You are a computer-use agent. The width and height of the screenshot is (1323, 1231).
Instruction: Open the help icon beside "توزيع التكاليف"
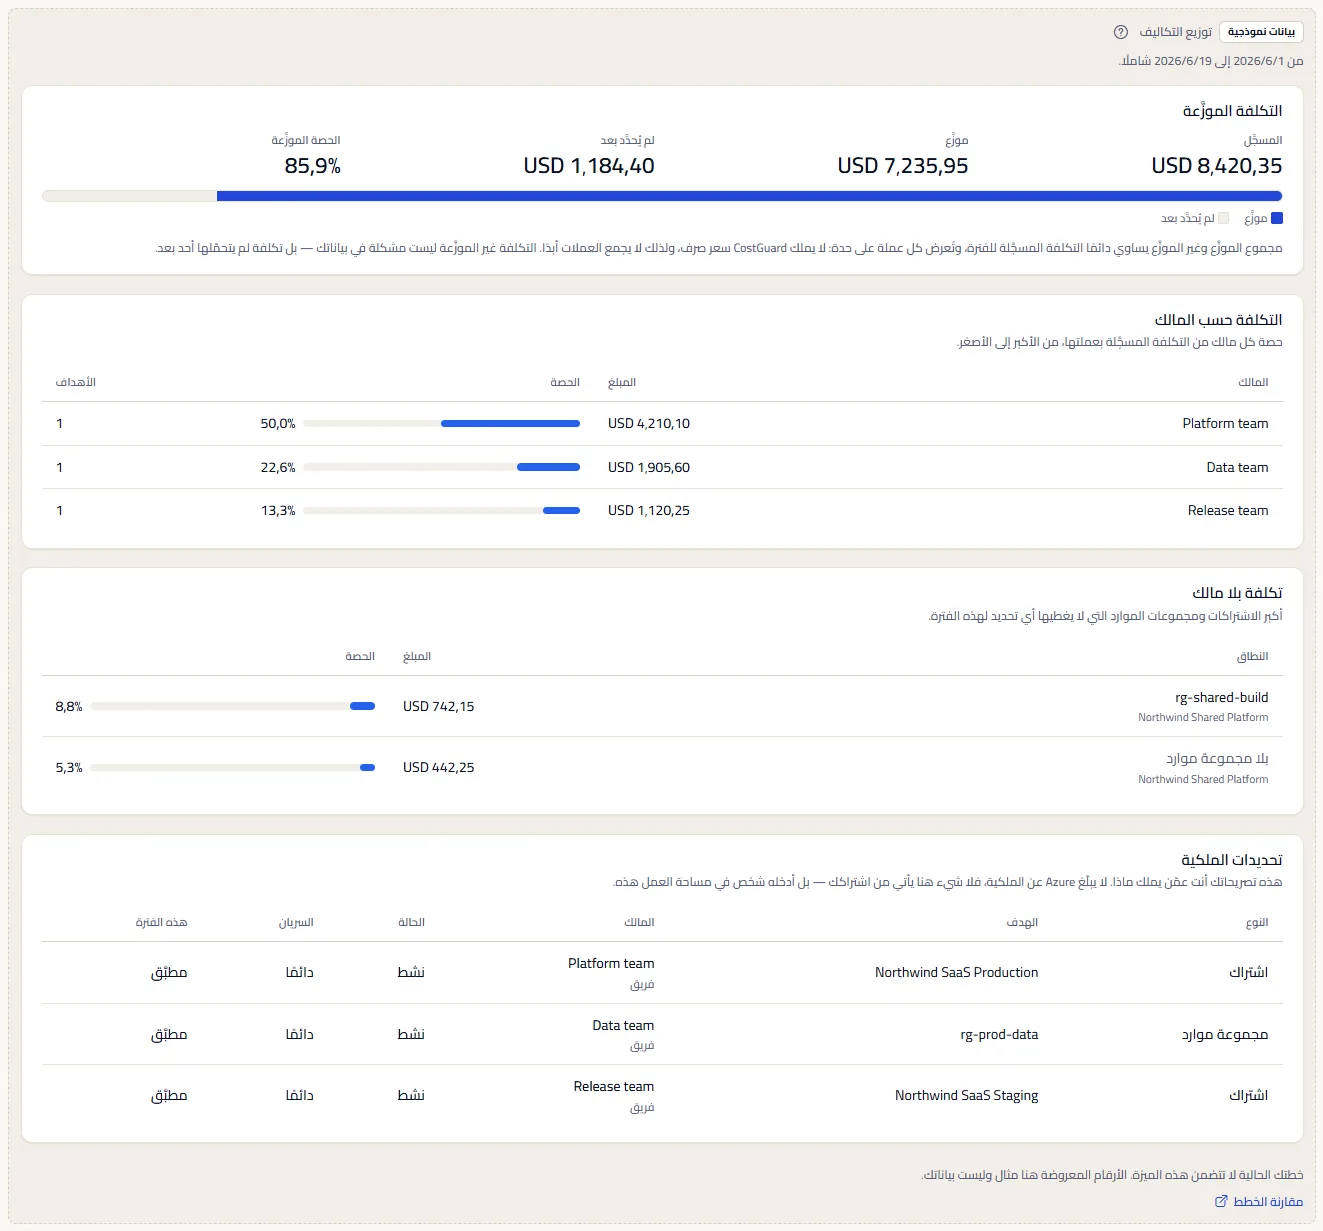point(1121,32)
